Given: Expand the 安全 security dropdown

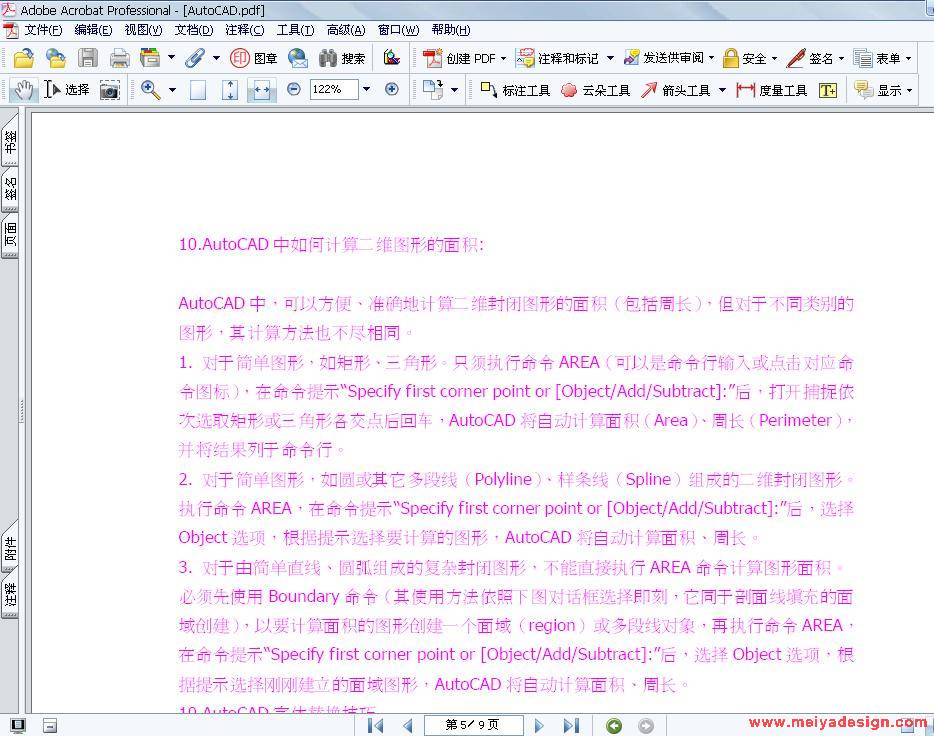Looking at the screenshot, I should (749, 58).
